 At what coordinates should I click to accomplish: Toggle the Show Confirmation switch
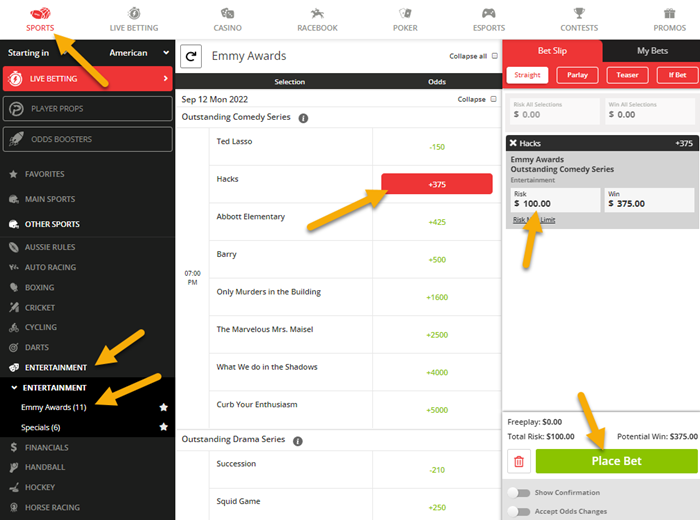pos(518,493)
